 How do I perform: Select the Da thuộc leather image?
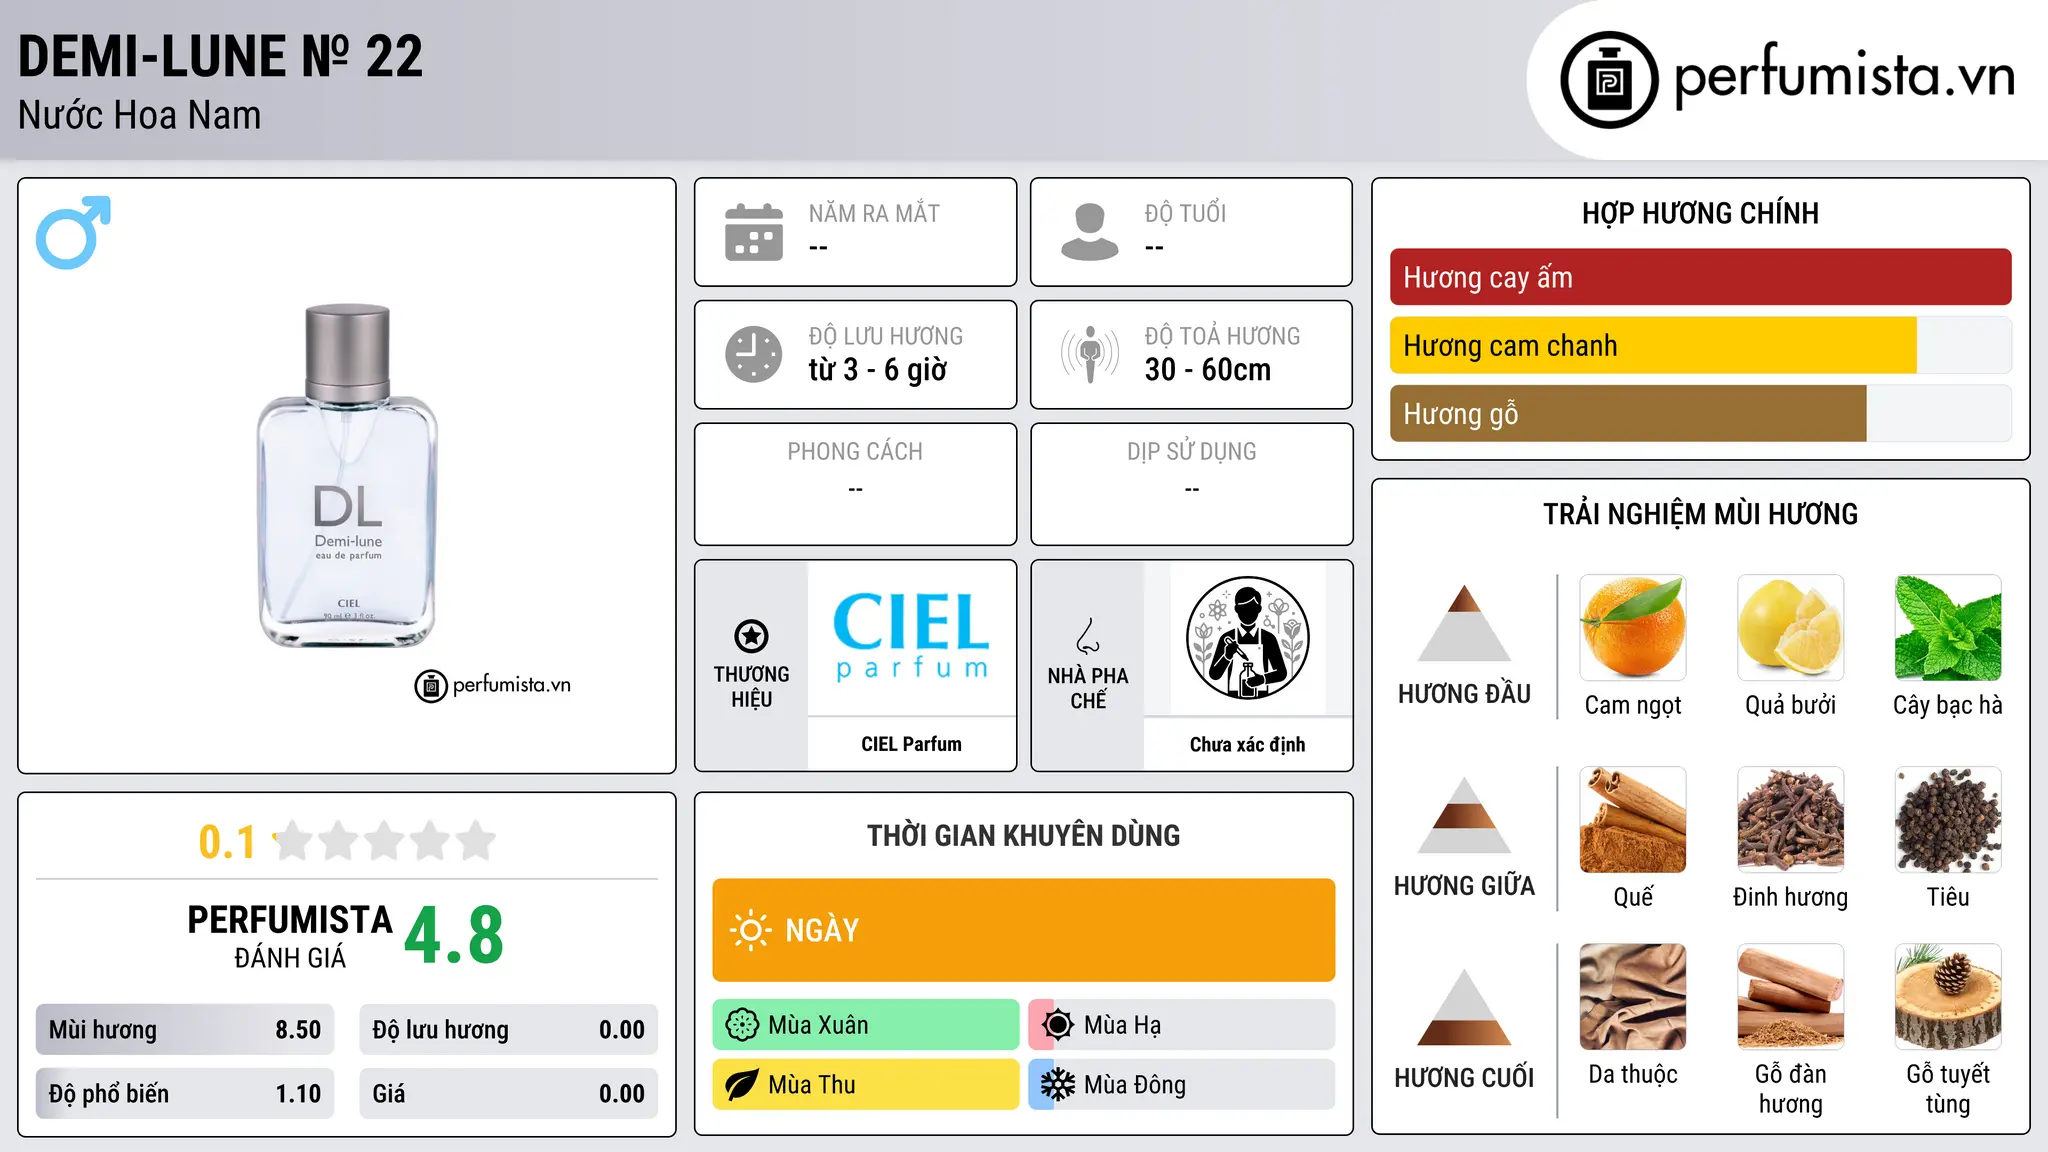[1633, 997]
